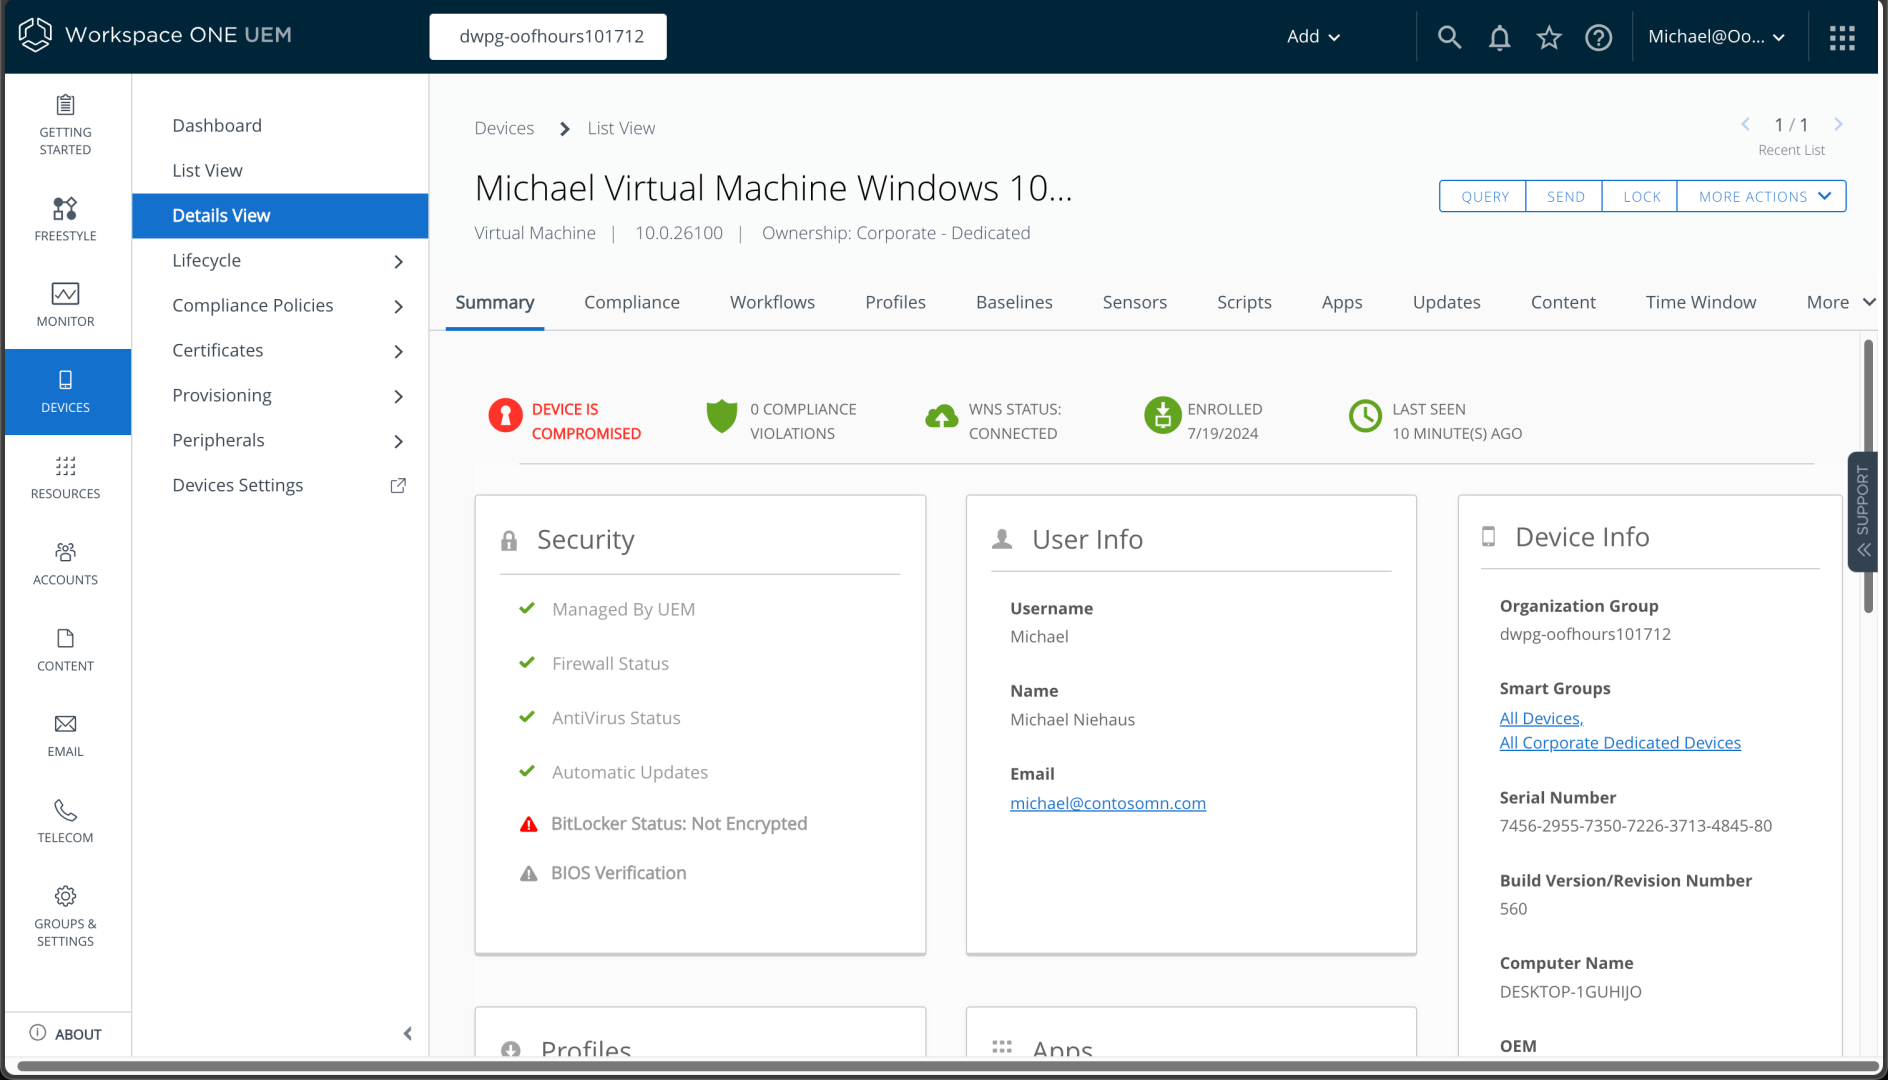Viewport: 1888px width, 1080px height.
Task: Open the Telecom phone icon
Action: click(x=65, y=810)
